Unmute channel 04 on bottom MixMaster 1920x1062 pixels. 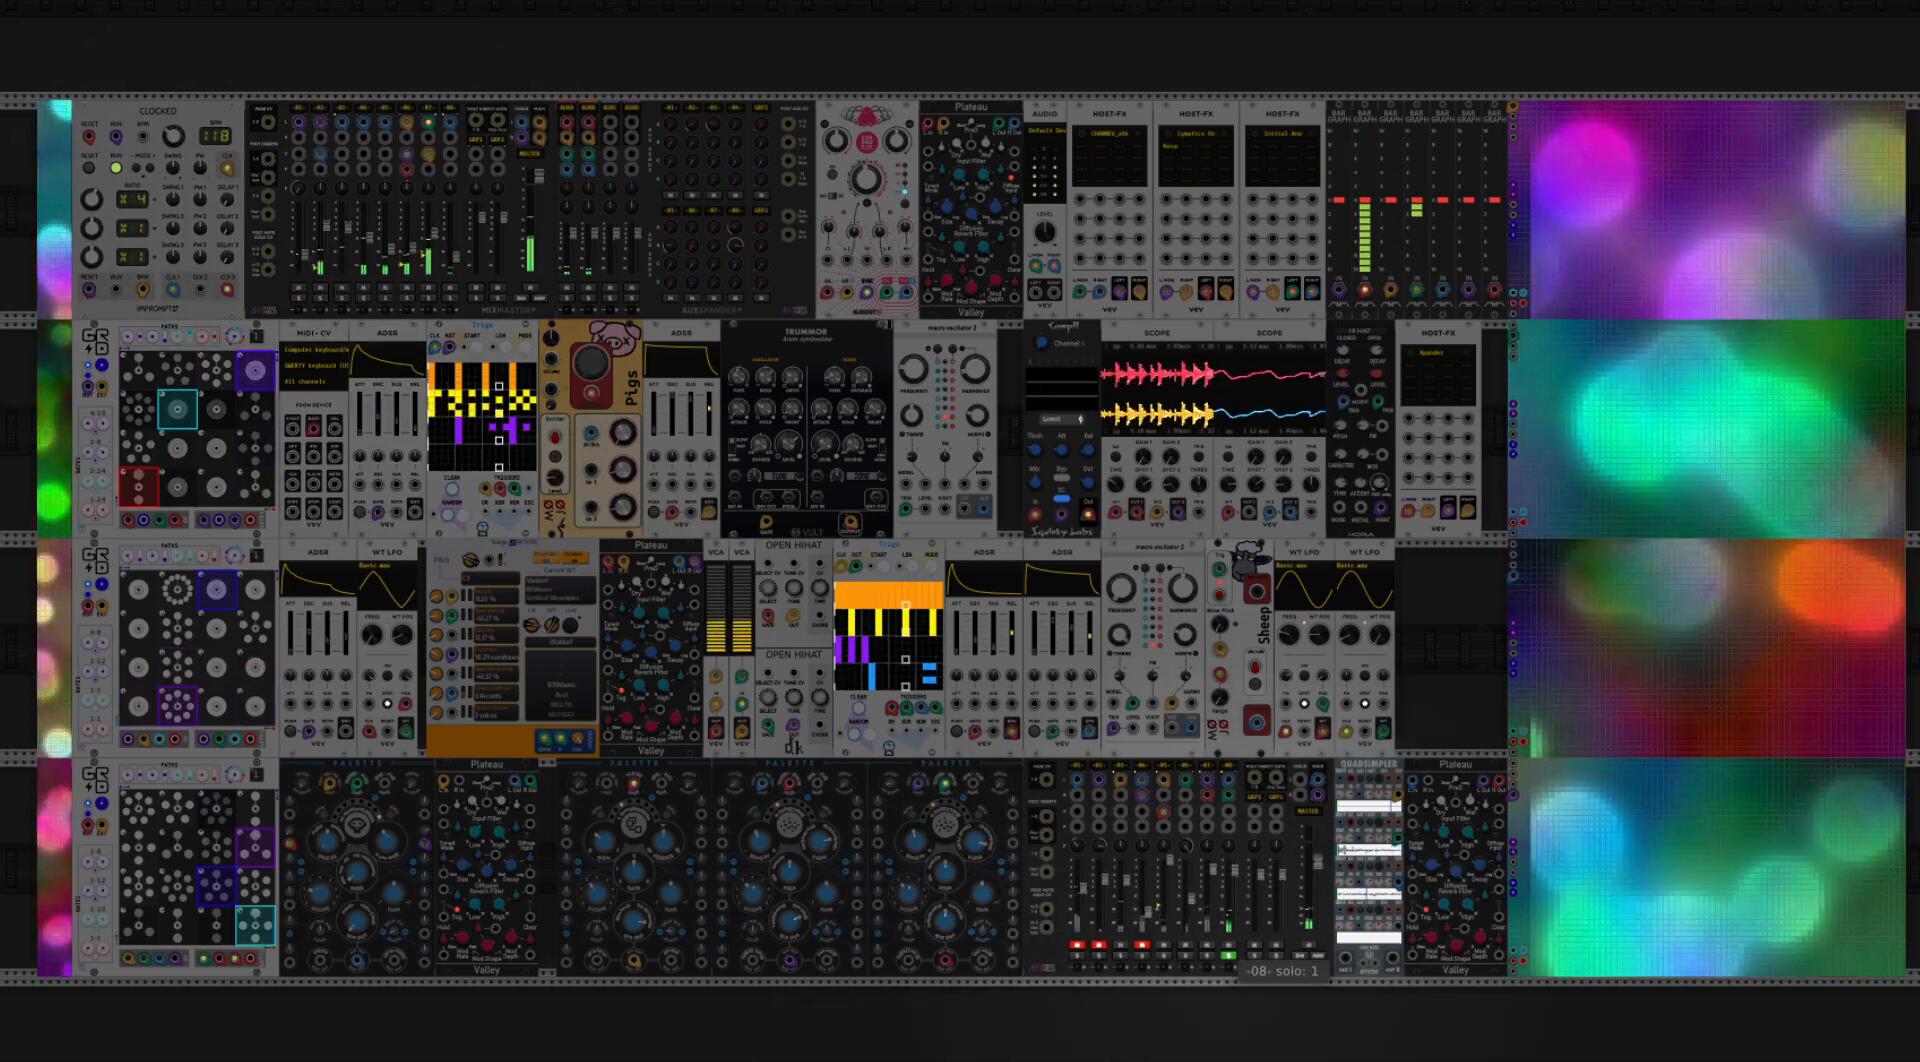point(1142,944)
